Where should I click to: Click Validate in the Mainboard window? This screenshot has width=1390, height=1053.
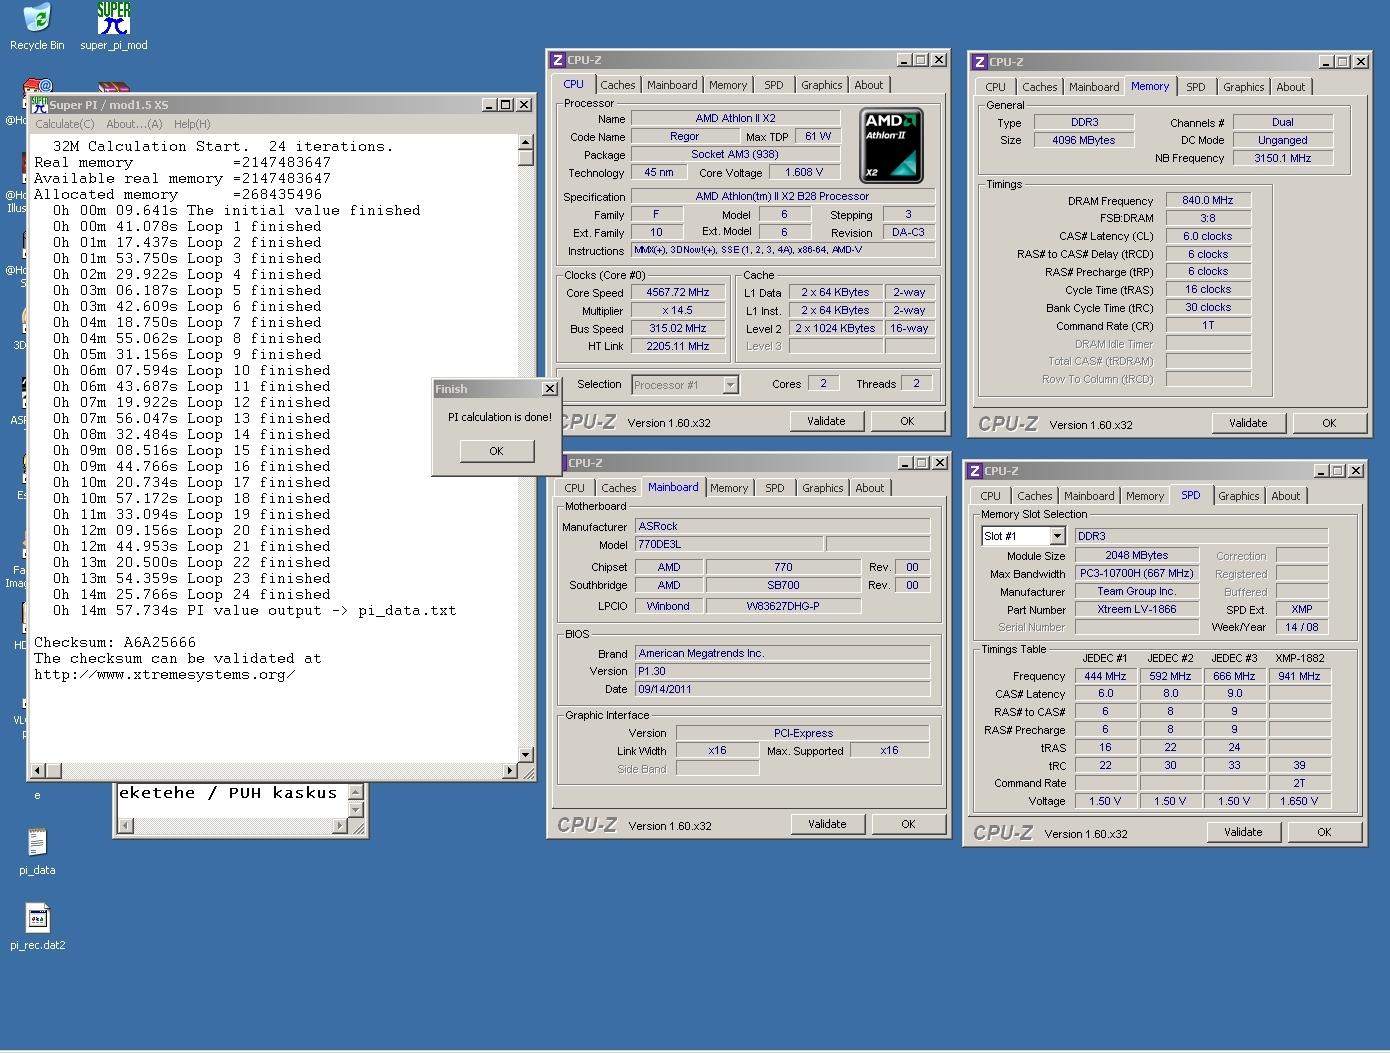(827, 824)
